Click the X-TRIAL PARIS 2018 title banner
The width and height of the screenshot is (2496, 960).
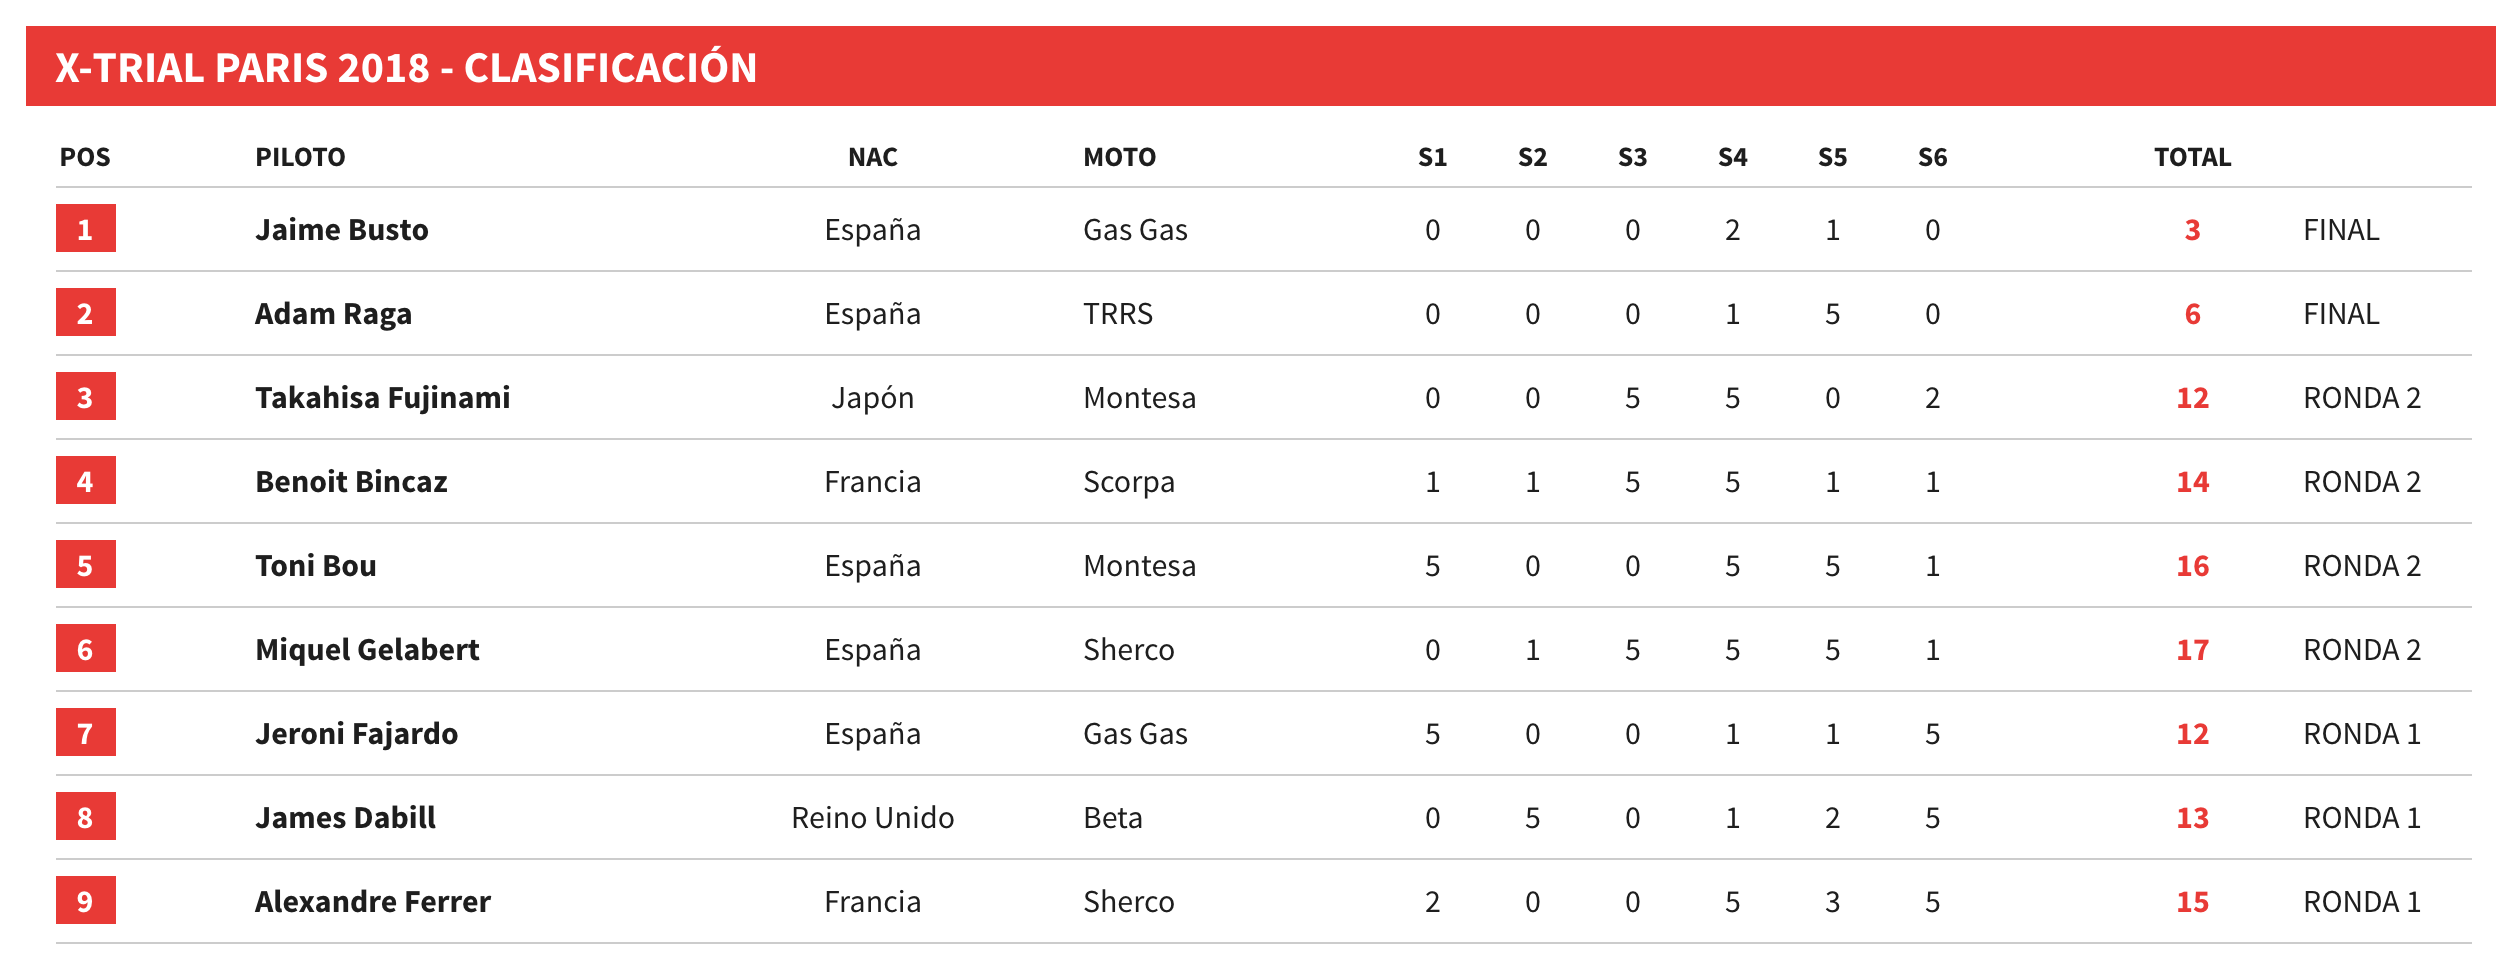point(1260,66)
